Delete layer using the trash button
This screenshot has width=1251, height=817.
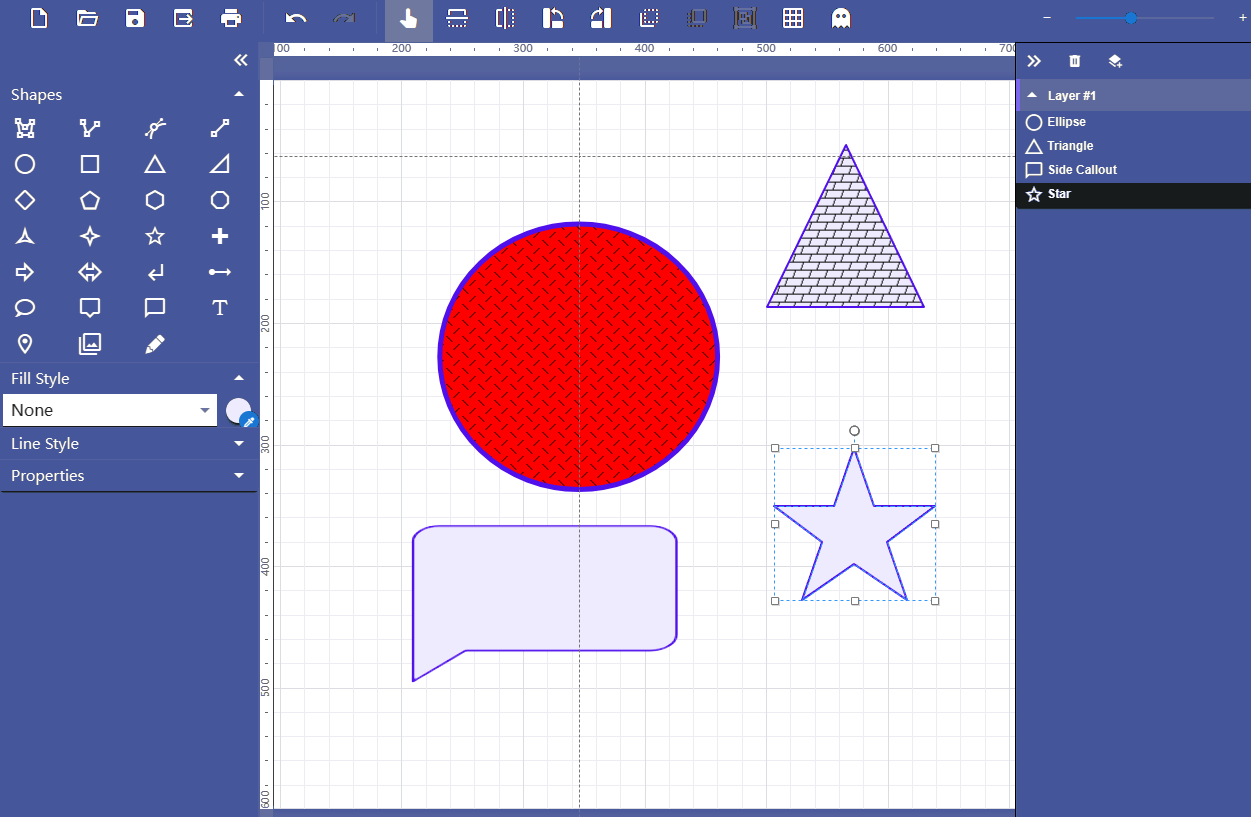pos(1075,61)
